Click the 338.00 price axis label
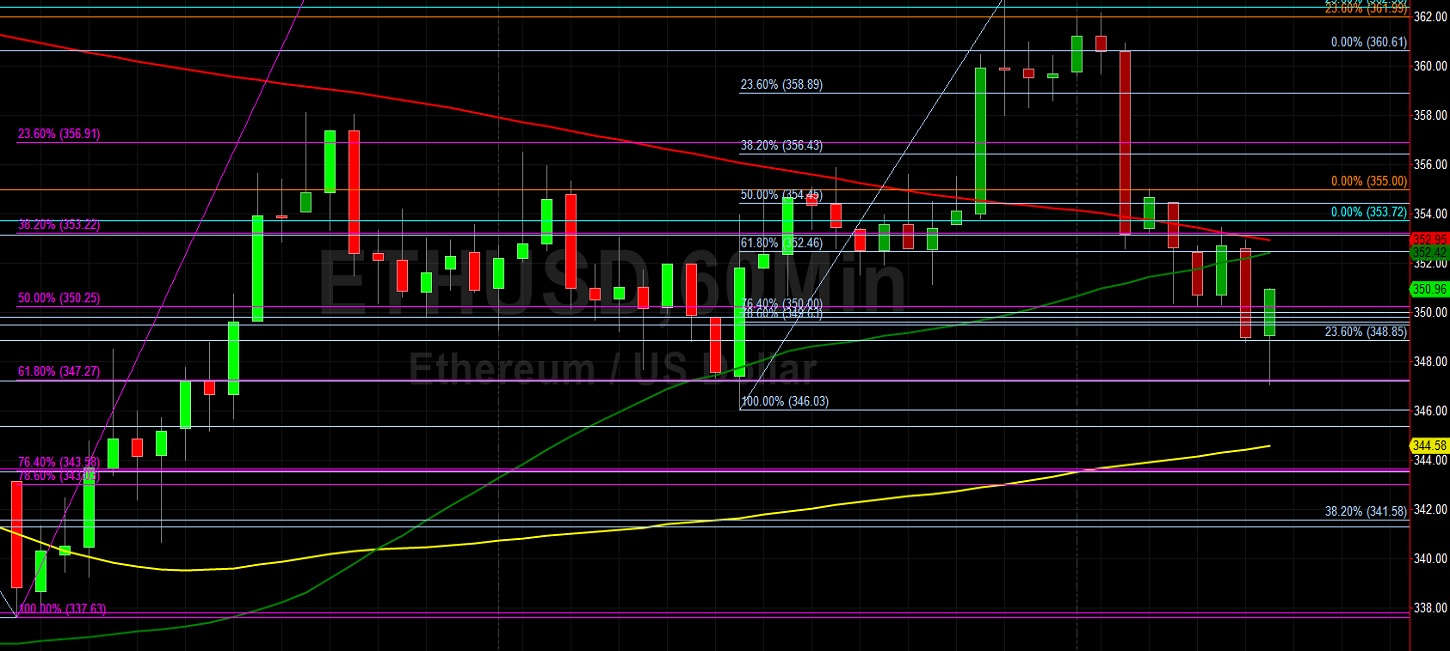 click(1431, 607)
